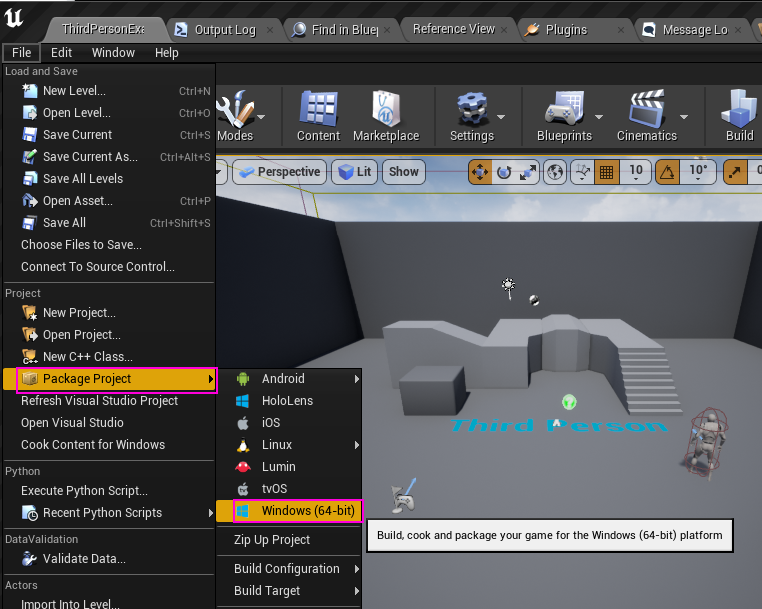Click the Settings gear toolbar icon
This screenshot has height=609, width=762.
[471, 116]
